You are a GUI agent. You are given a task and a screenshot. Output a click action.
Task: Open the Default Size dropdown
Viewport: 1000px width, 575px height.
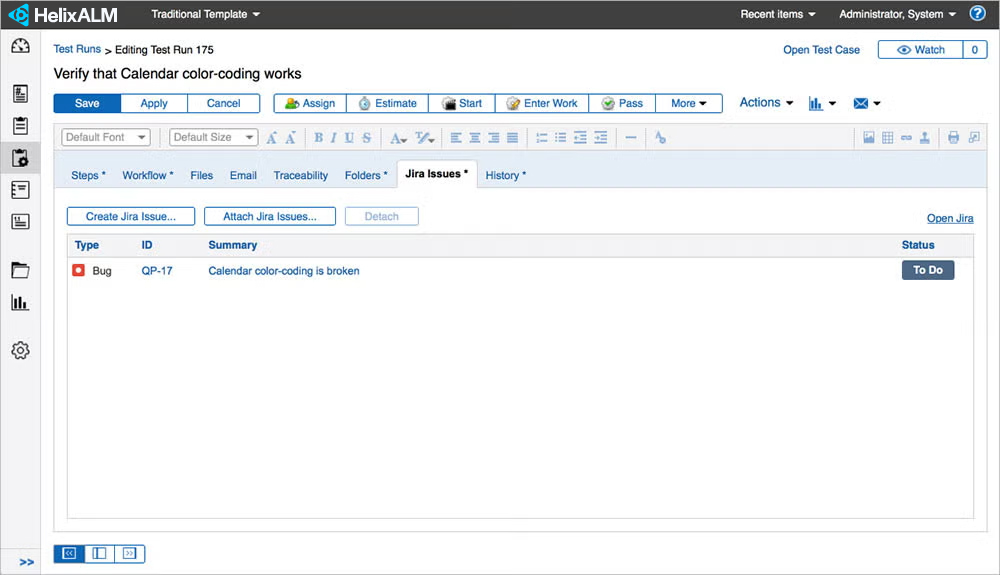point(214,137)
